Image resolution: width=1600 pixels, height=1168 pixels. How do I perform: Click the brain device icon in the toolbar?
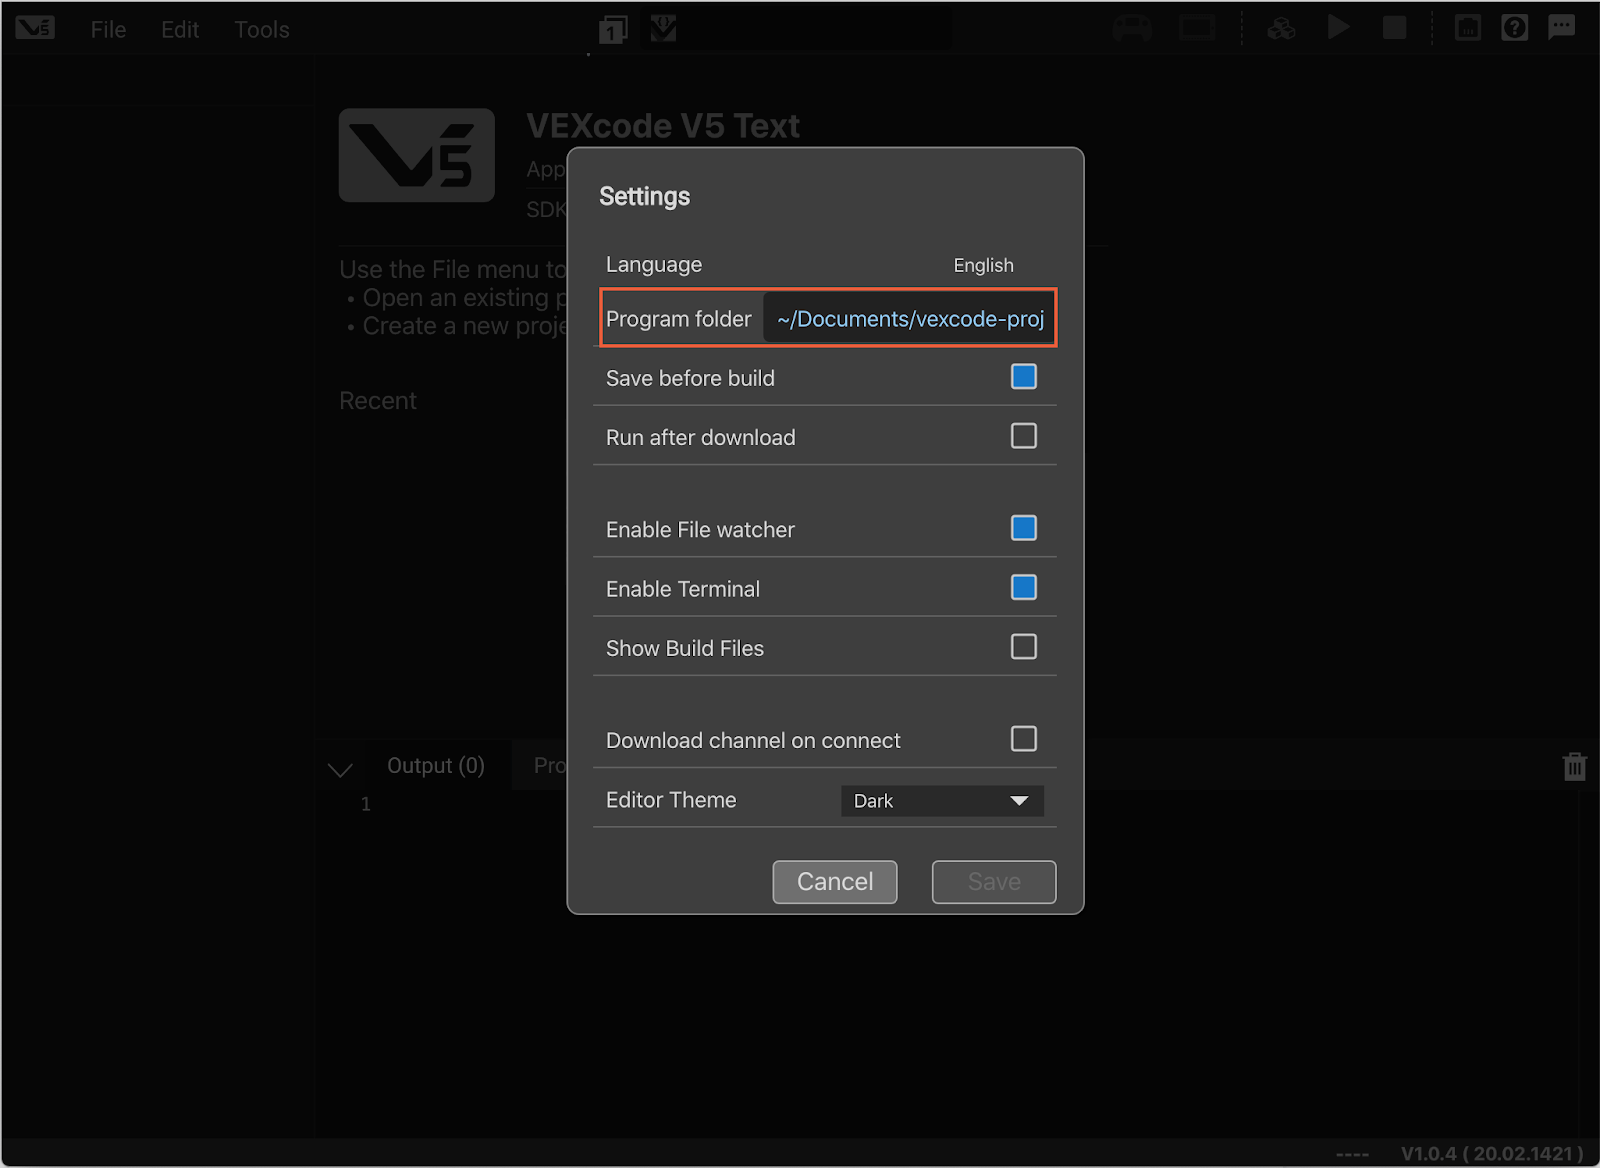pos(1194,28)
